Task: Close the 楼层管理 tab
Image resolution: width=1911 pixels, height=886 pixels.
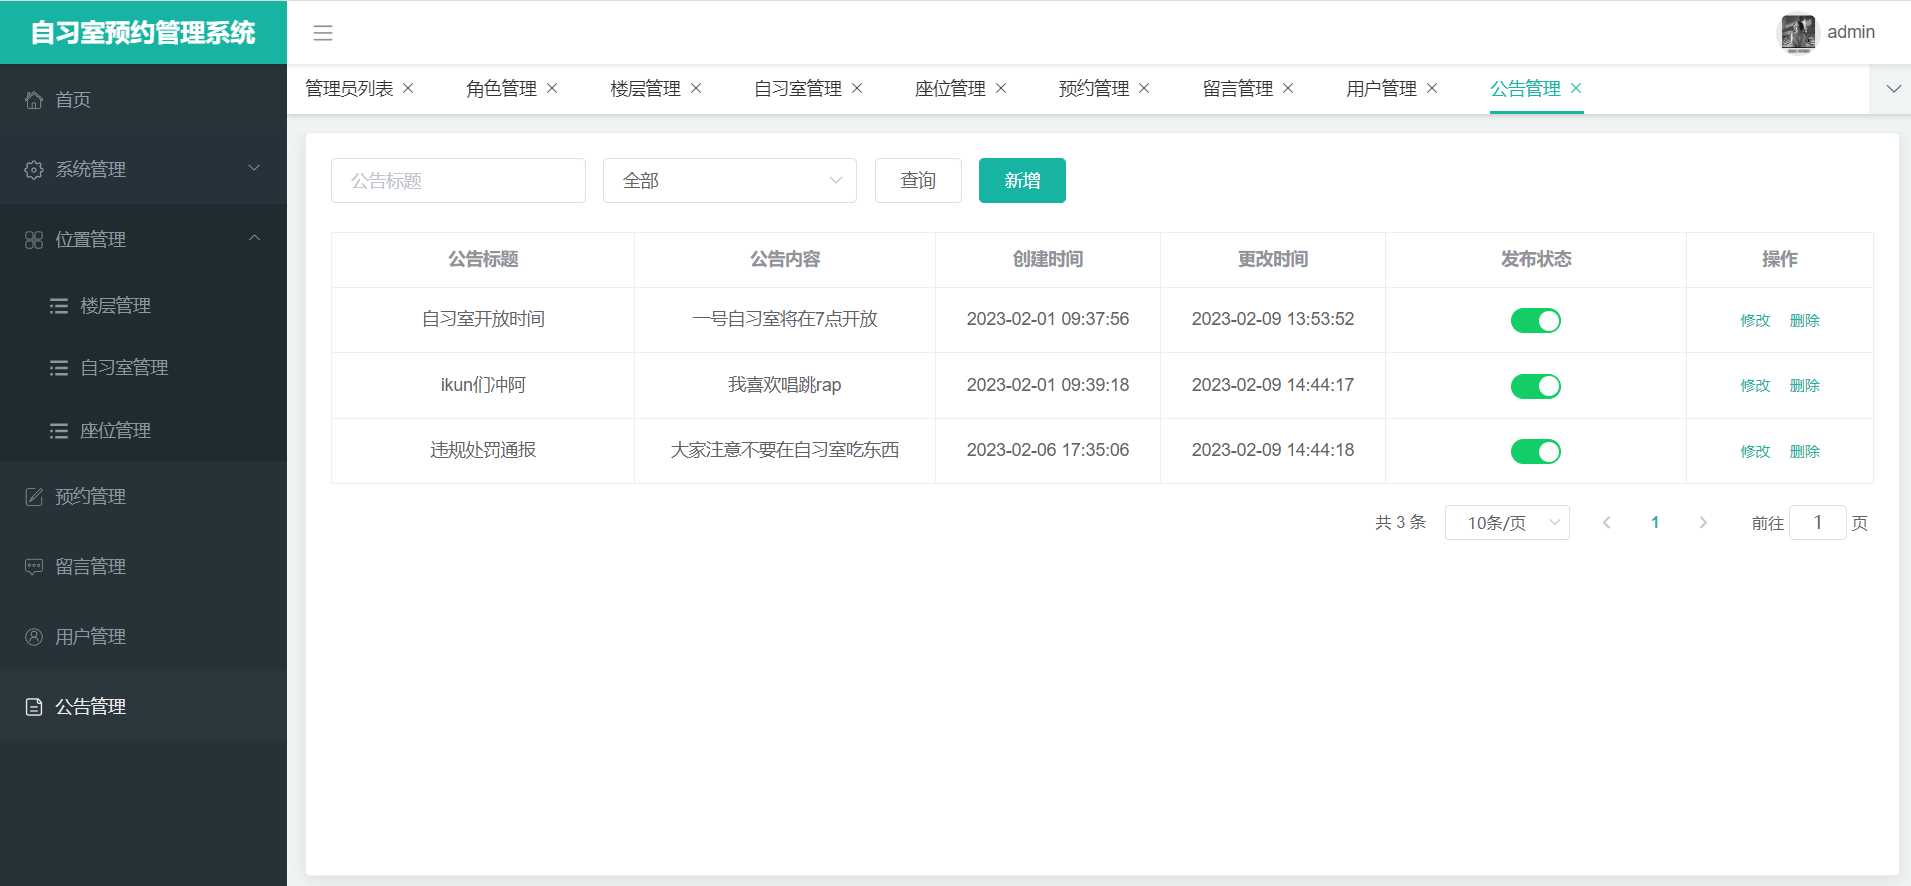Action: coord(696,89)
